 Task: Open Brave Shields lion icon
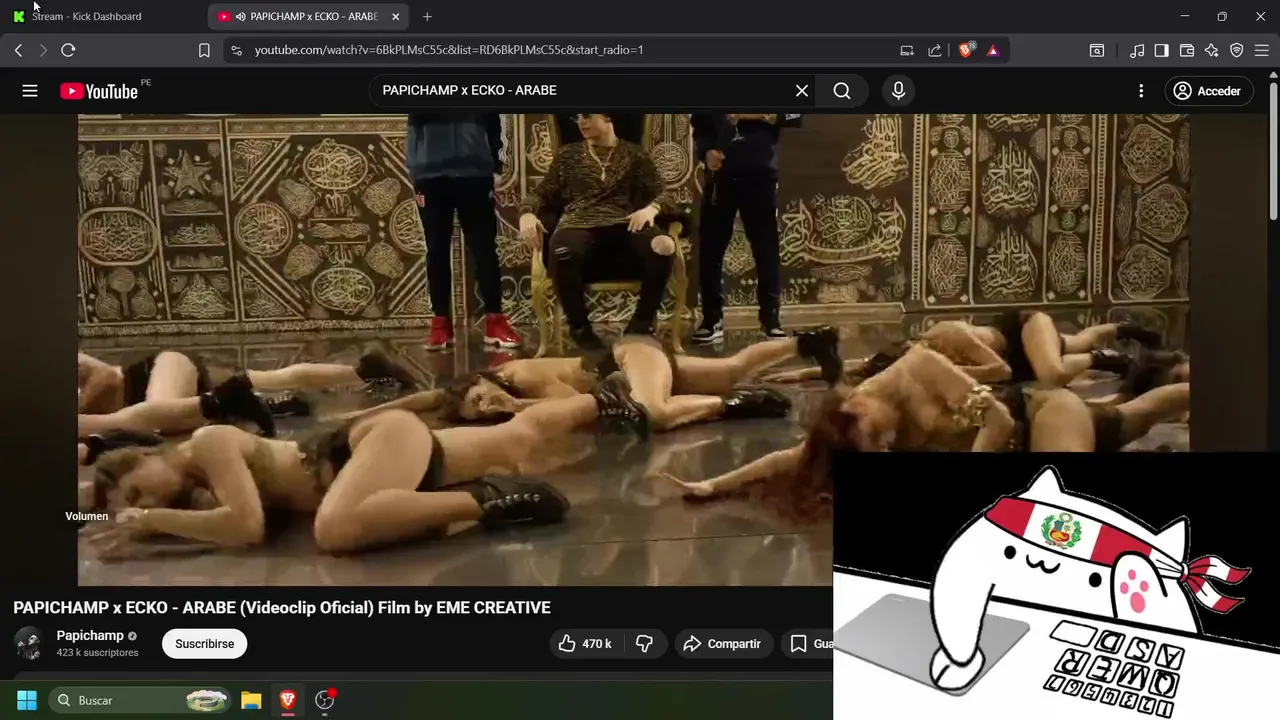(x=966, y=50)
